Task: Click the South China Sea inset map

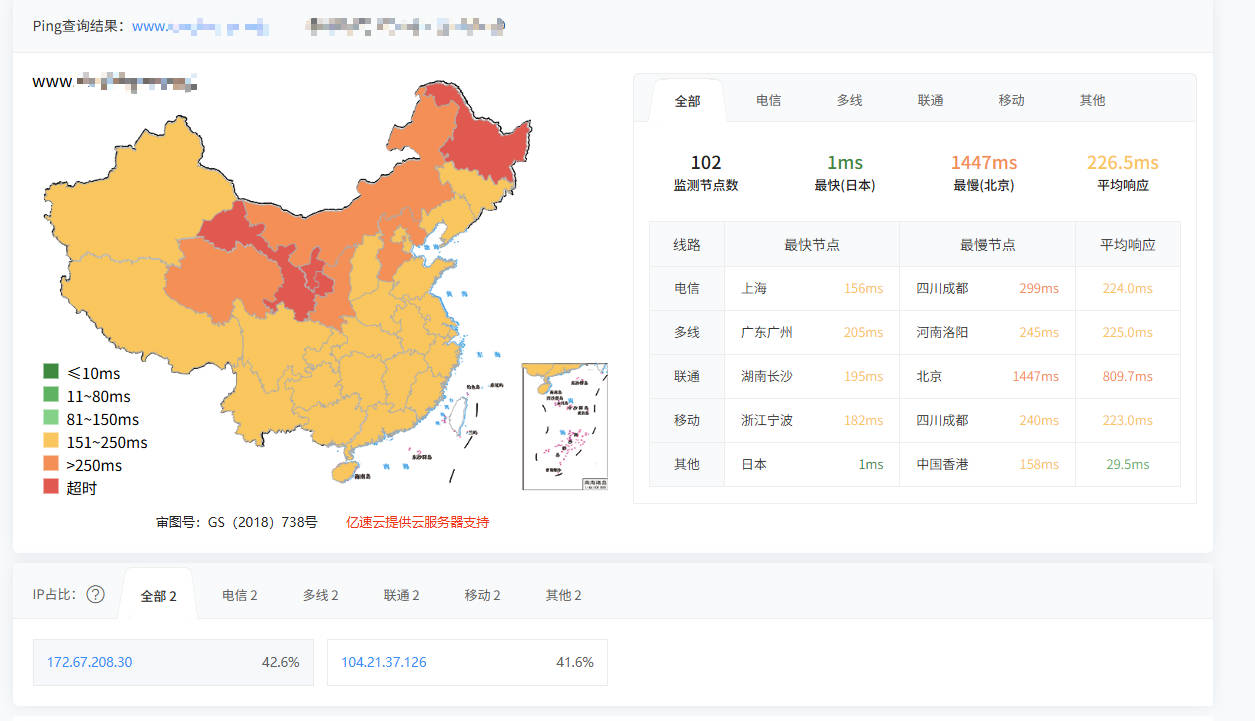Action: [x=564, y=426]
